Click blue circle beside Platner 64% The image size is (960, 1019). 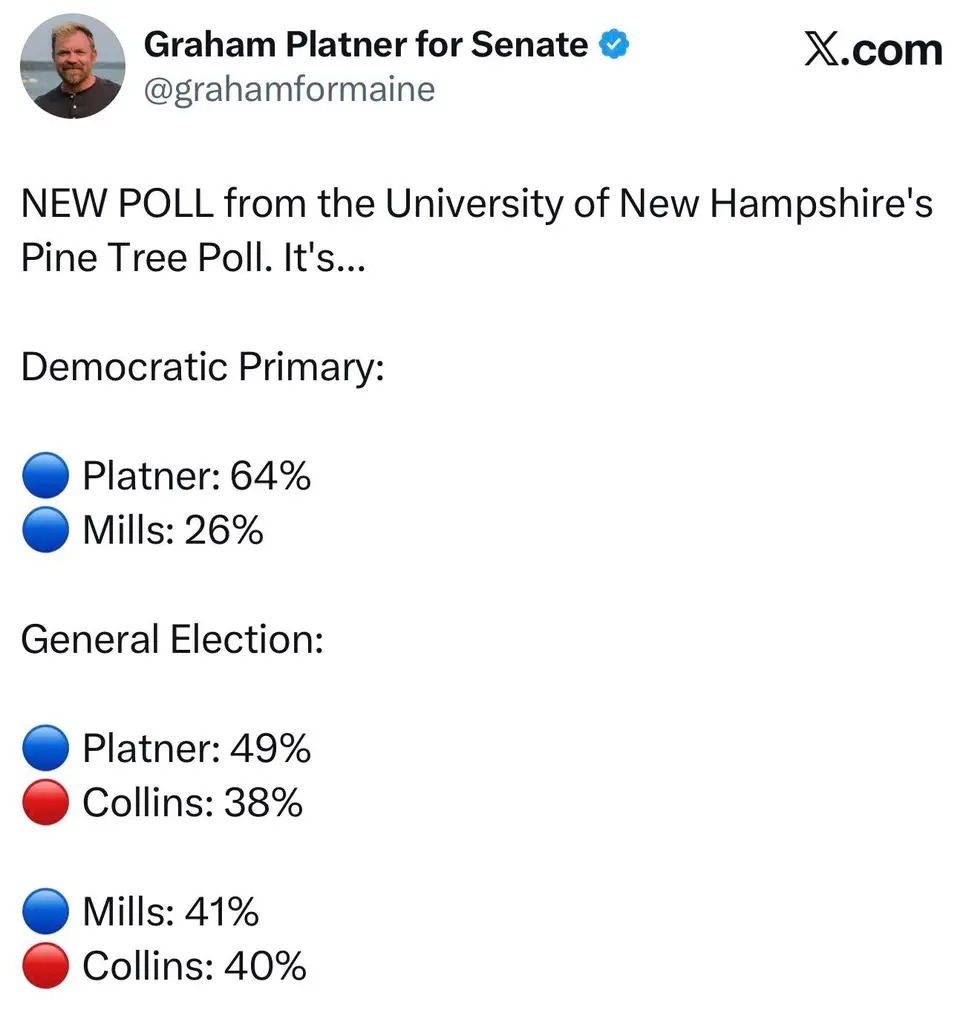coord(45,476)
